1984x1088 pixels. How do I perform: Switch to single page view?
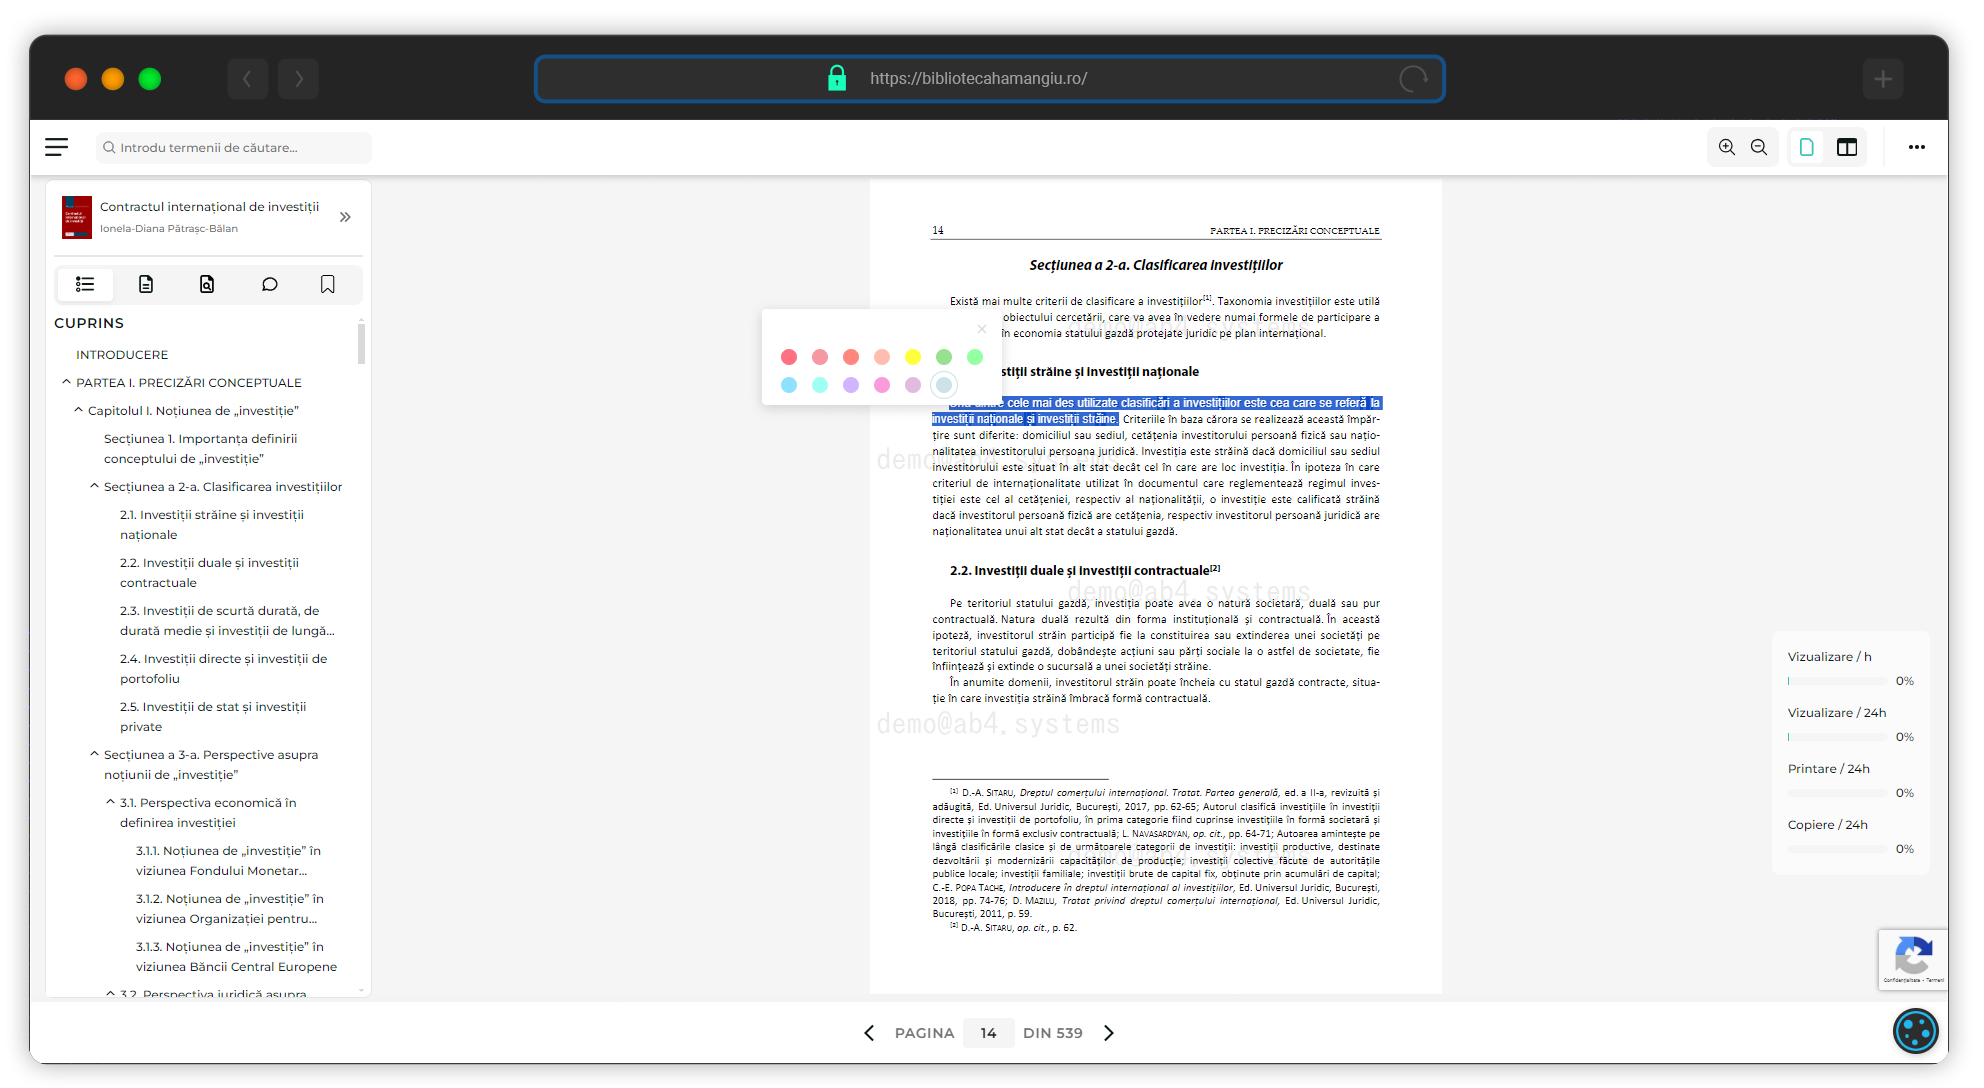tap(1807, 147)
